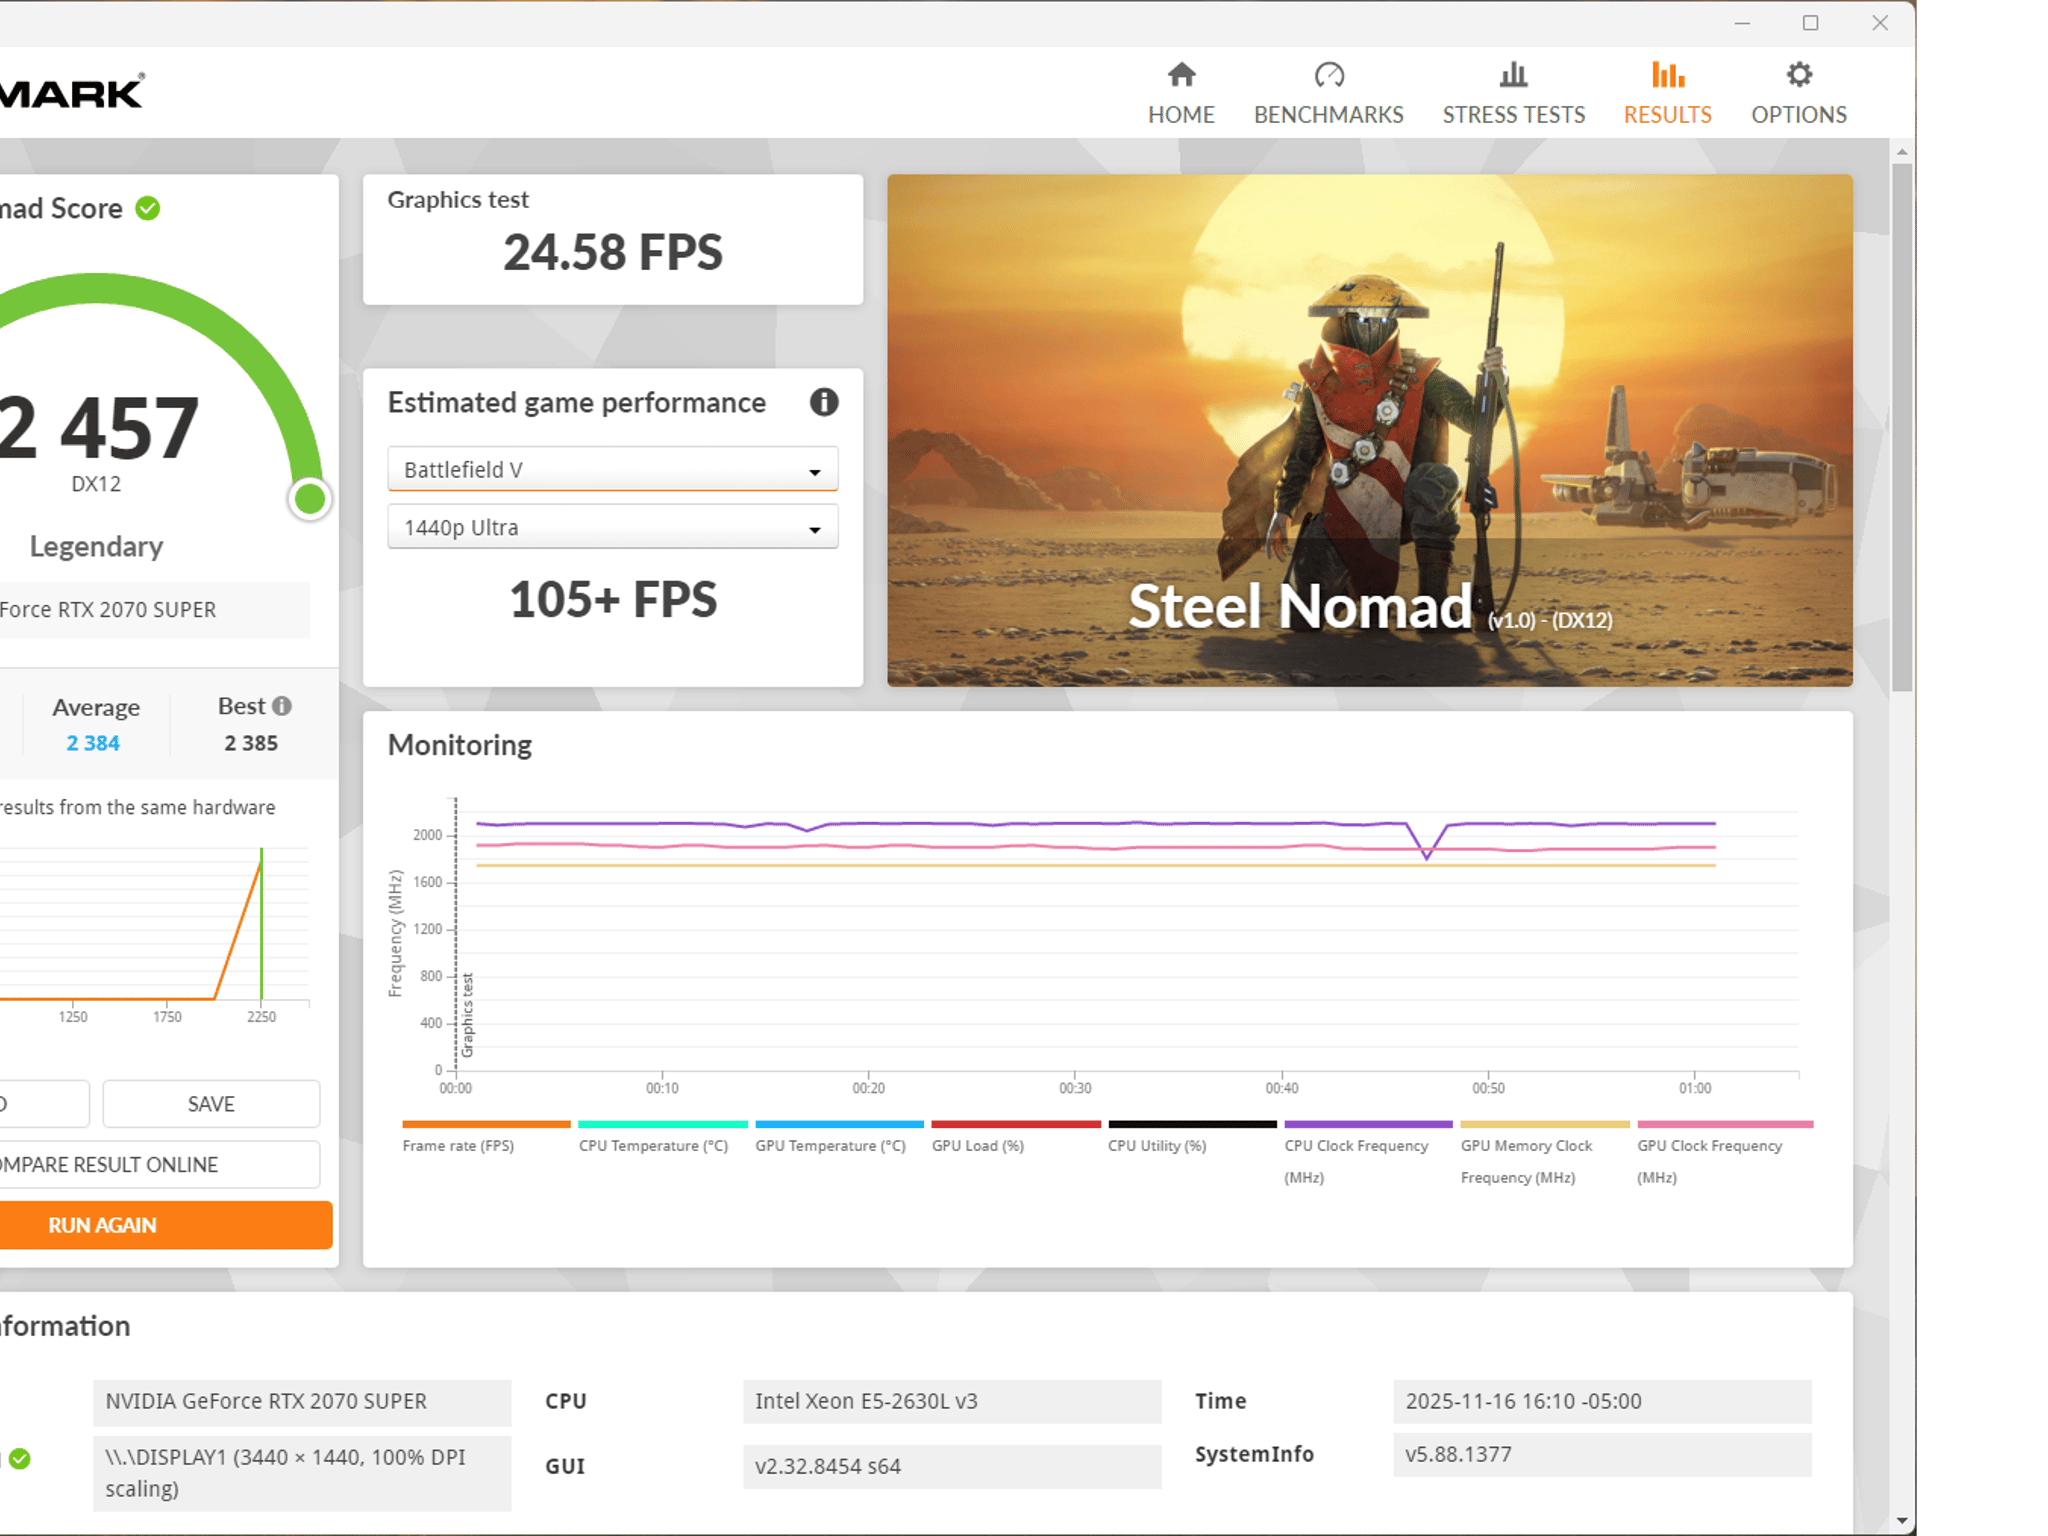Click the 24.58 FPS graphics test result
The height and width of the screenshot is (1536, 2048).
[x=612, y=252]
